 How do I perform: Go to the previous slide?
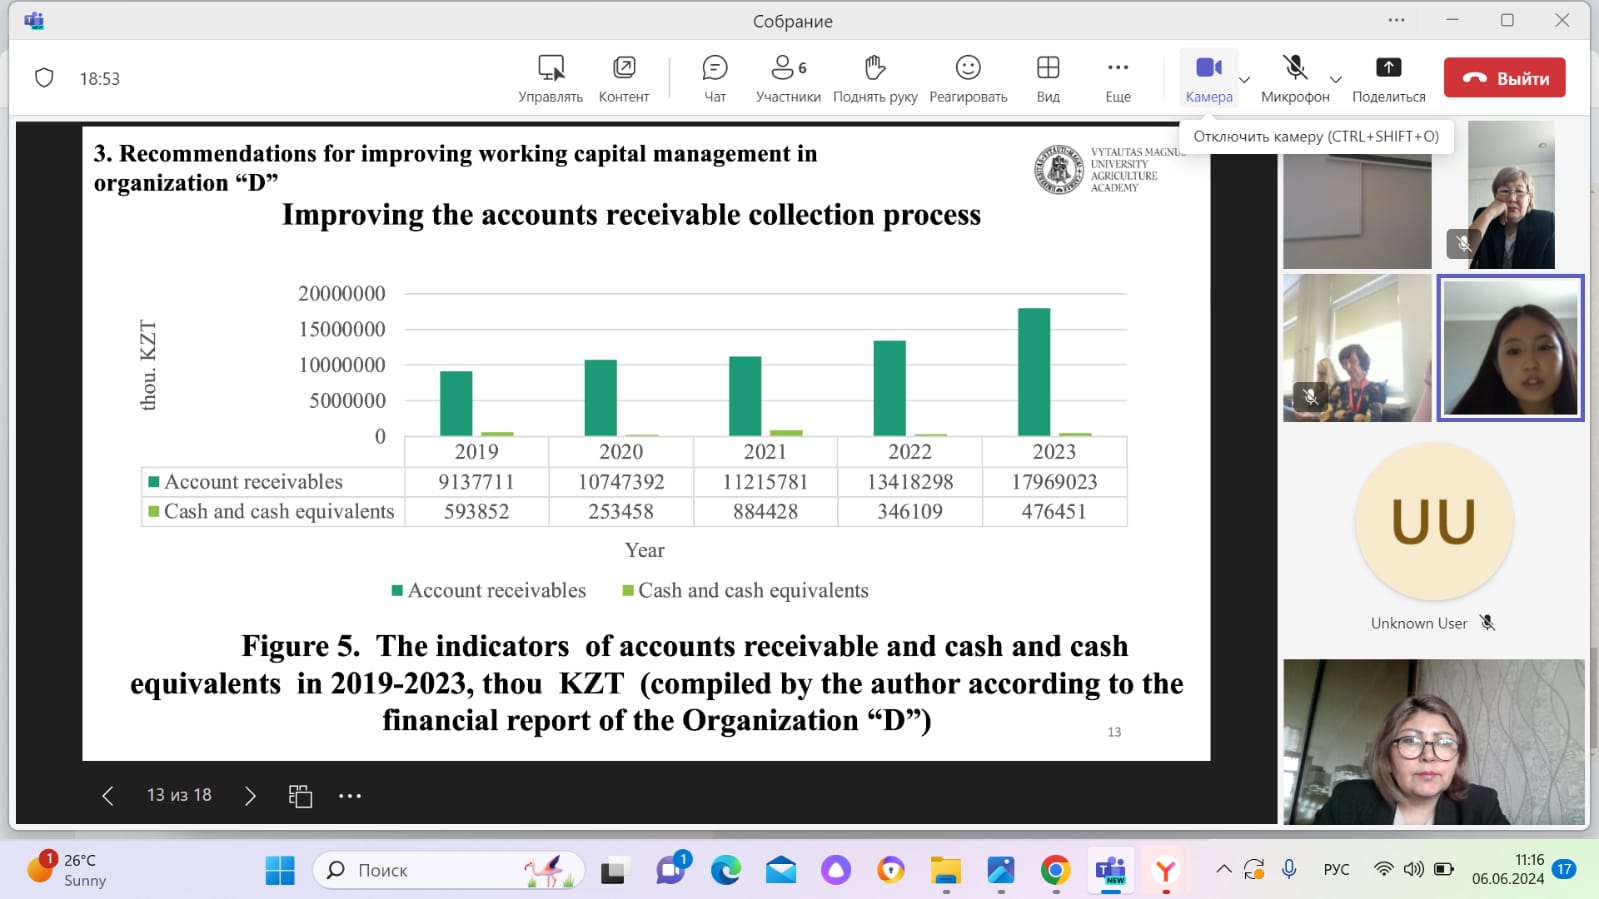tap(108, 796)
